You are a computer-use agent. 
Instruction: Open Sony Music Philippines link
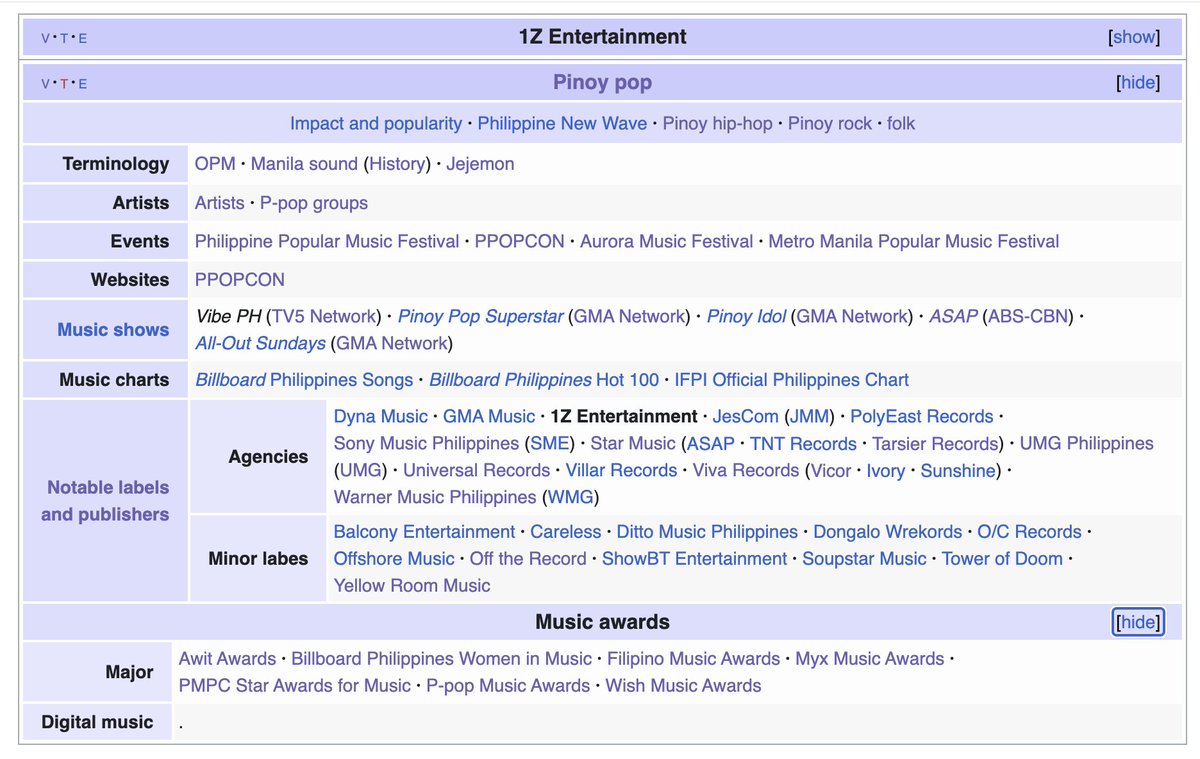427,444
